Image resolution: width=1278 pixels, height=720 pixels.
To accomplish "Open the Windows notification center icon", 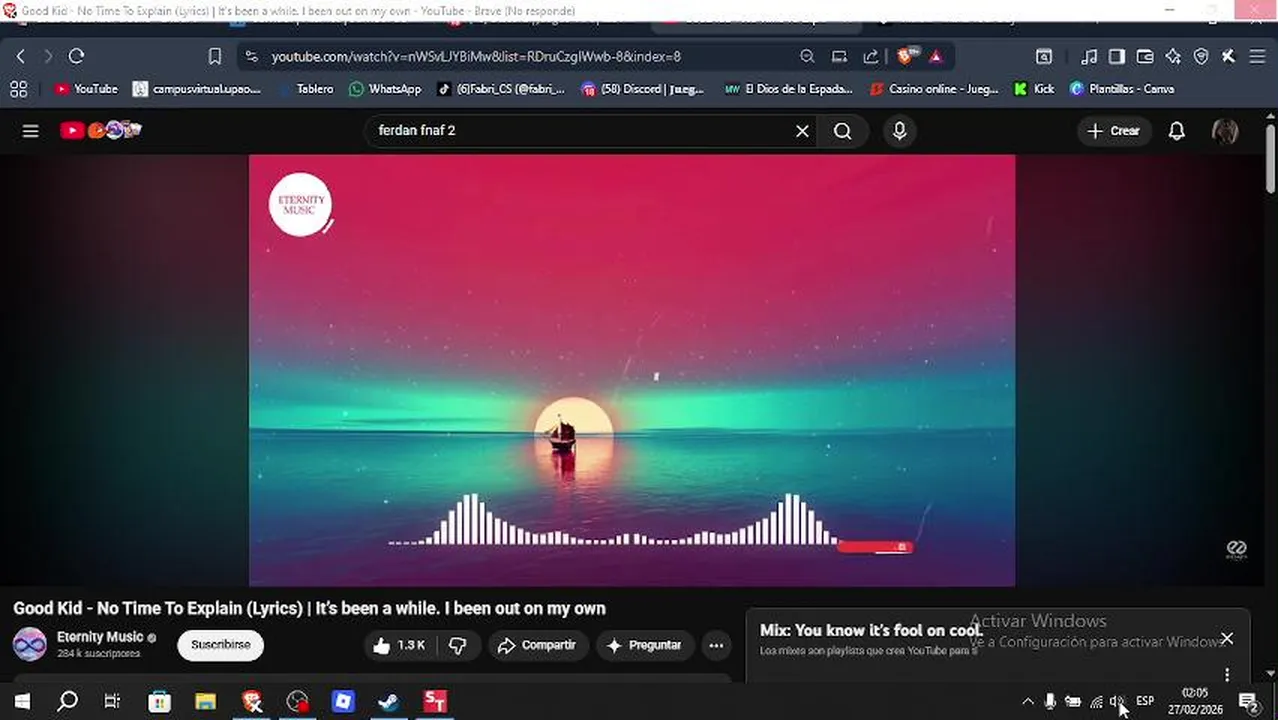I will pyautogui.click(x=1248, y=702).
